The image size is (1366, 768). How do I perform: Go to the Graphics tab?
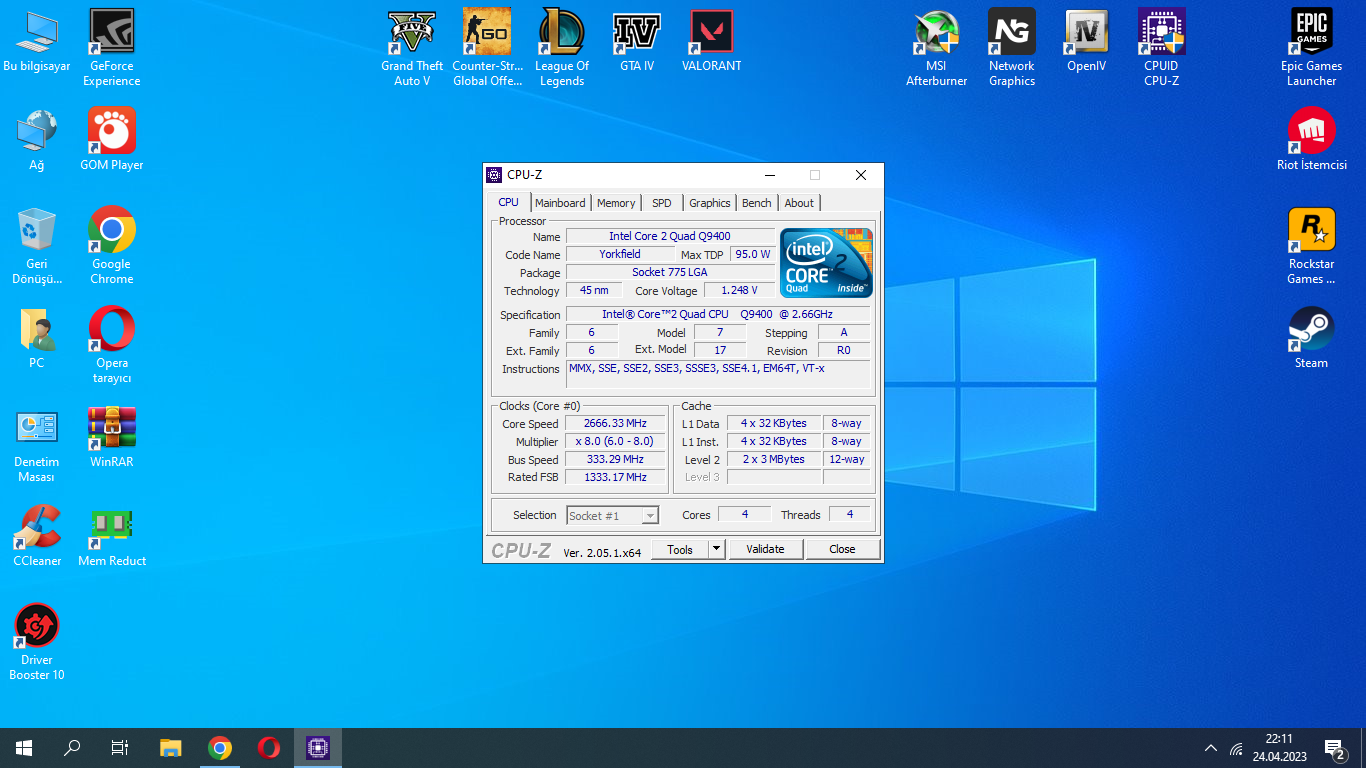click(x=710, y=203)
